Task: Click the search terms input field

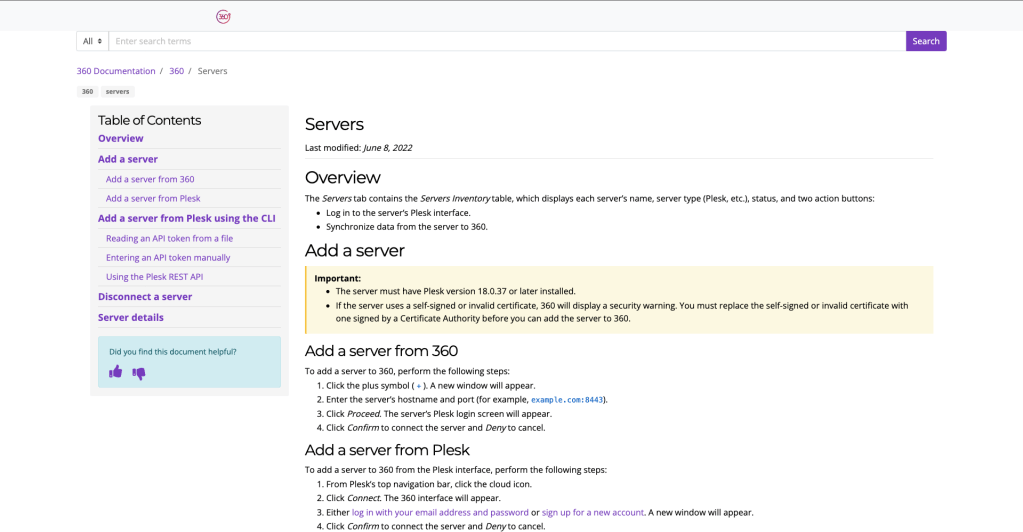Action: 506,41
